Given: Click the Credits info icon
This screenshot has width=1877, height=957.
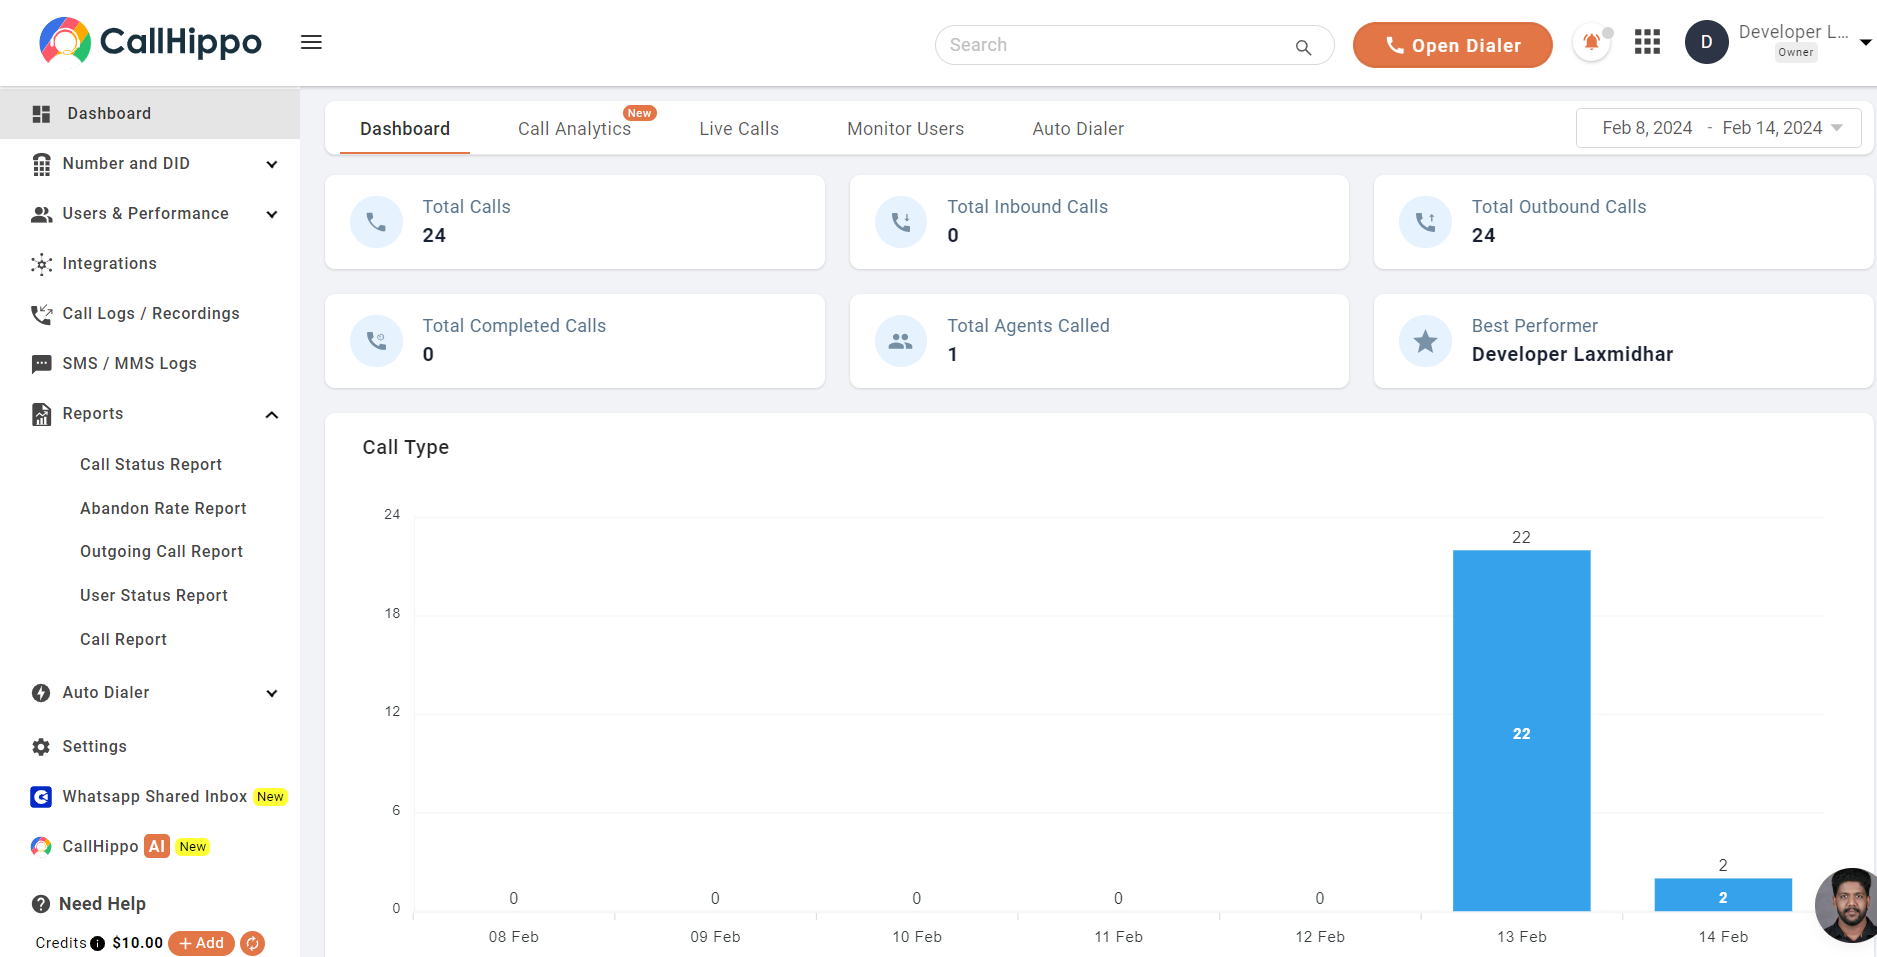Looking at the screenshot, I should tap(97, 943).
